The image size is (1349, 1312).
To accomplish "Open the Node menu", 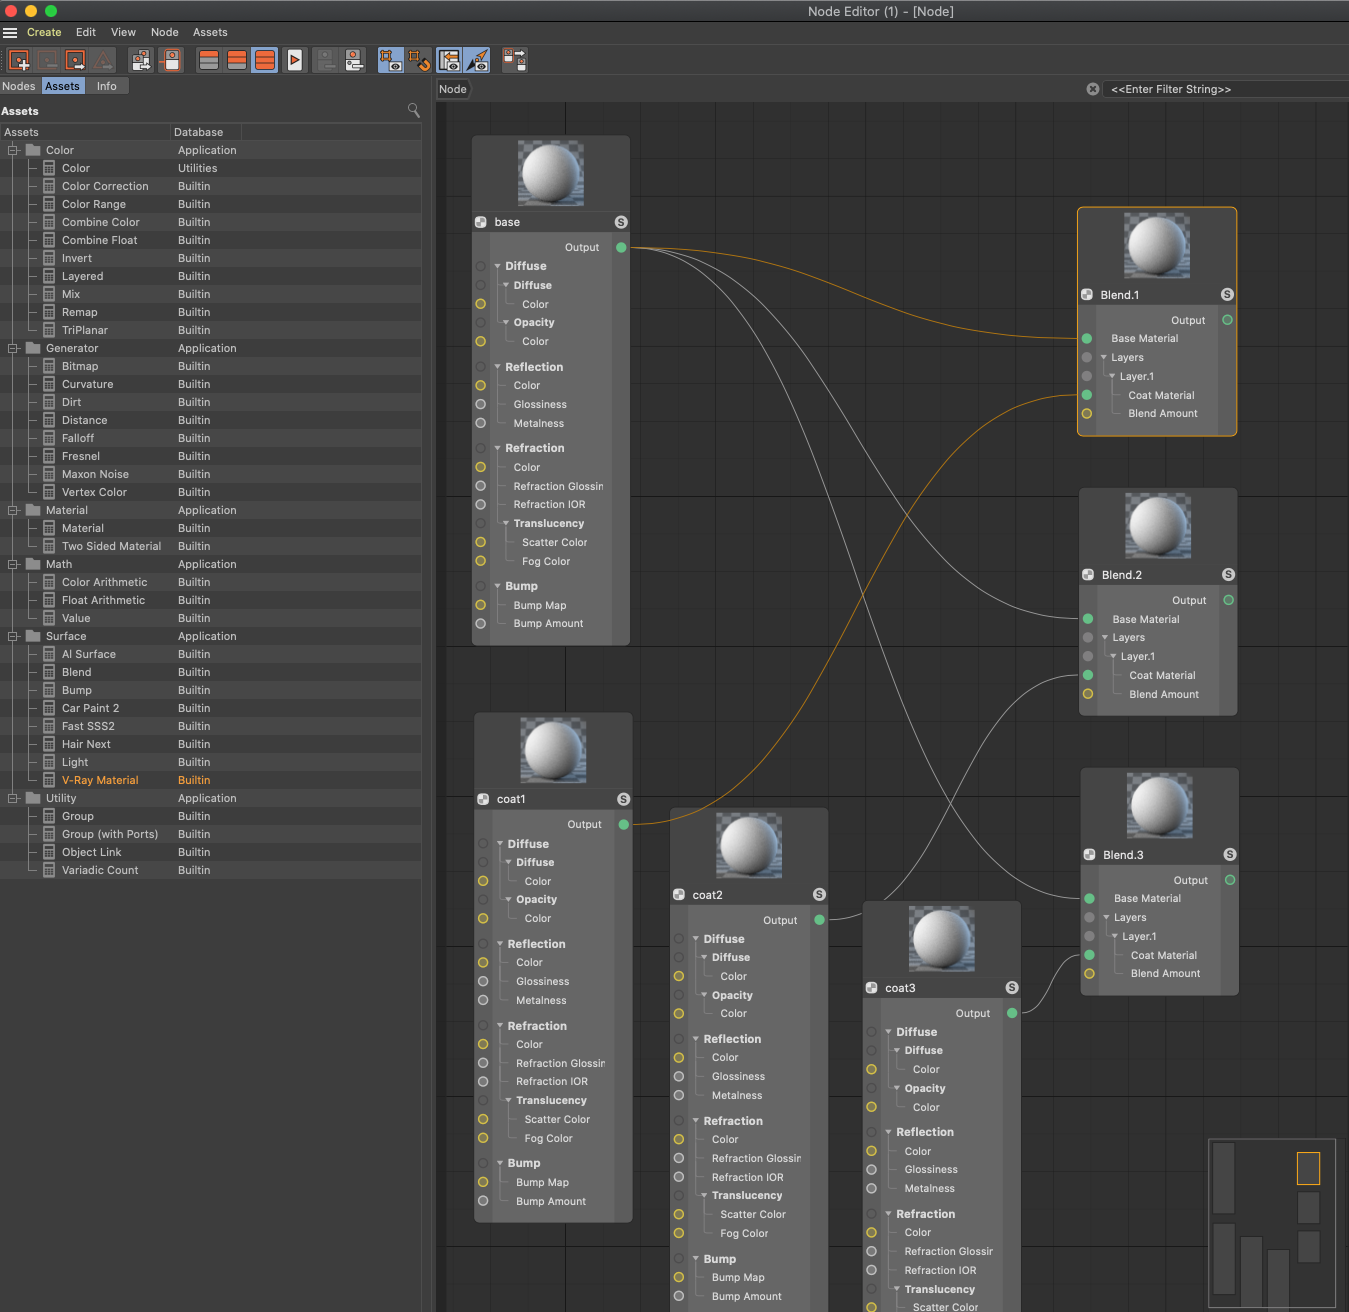I will 165,32.
